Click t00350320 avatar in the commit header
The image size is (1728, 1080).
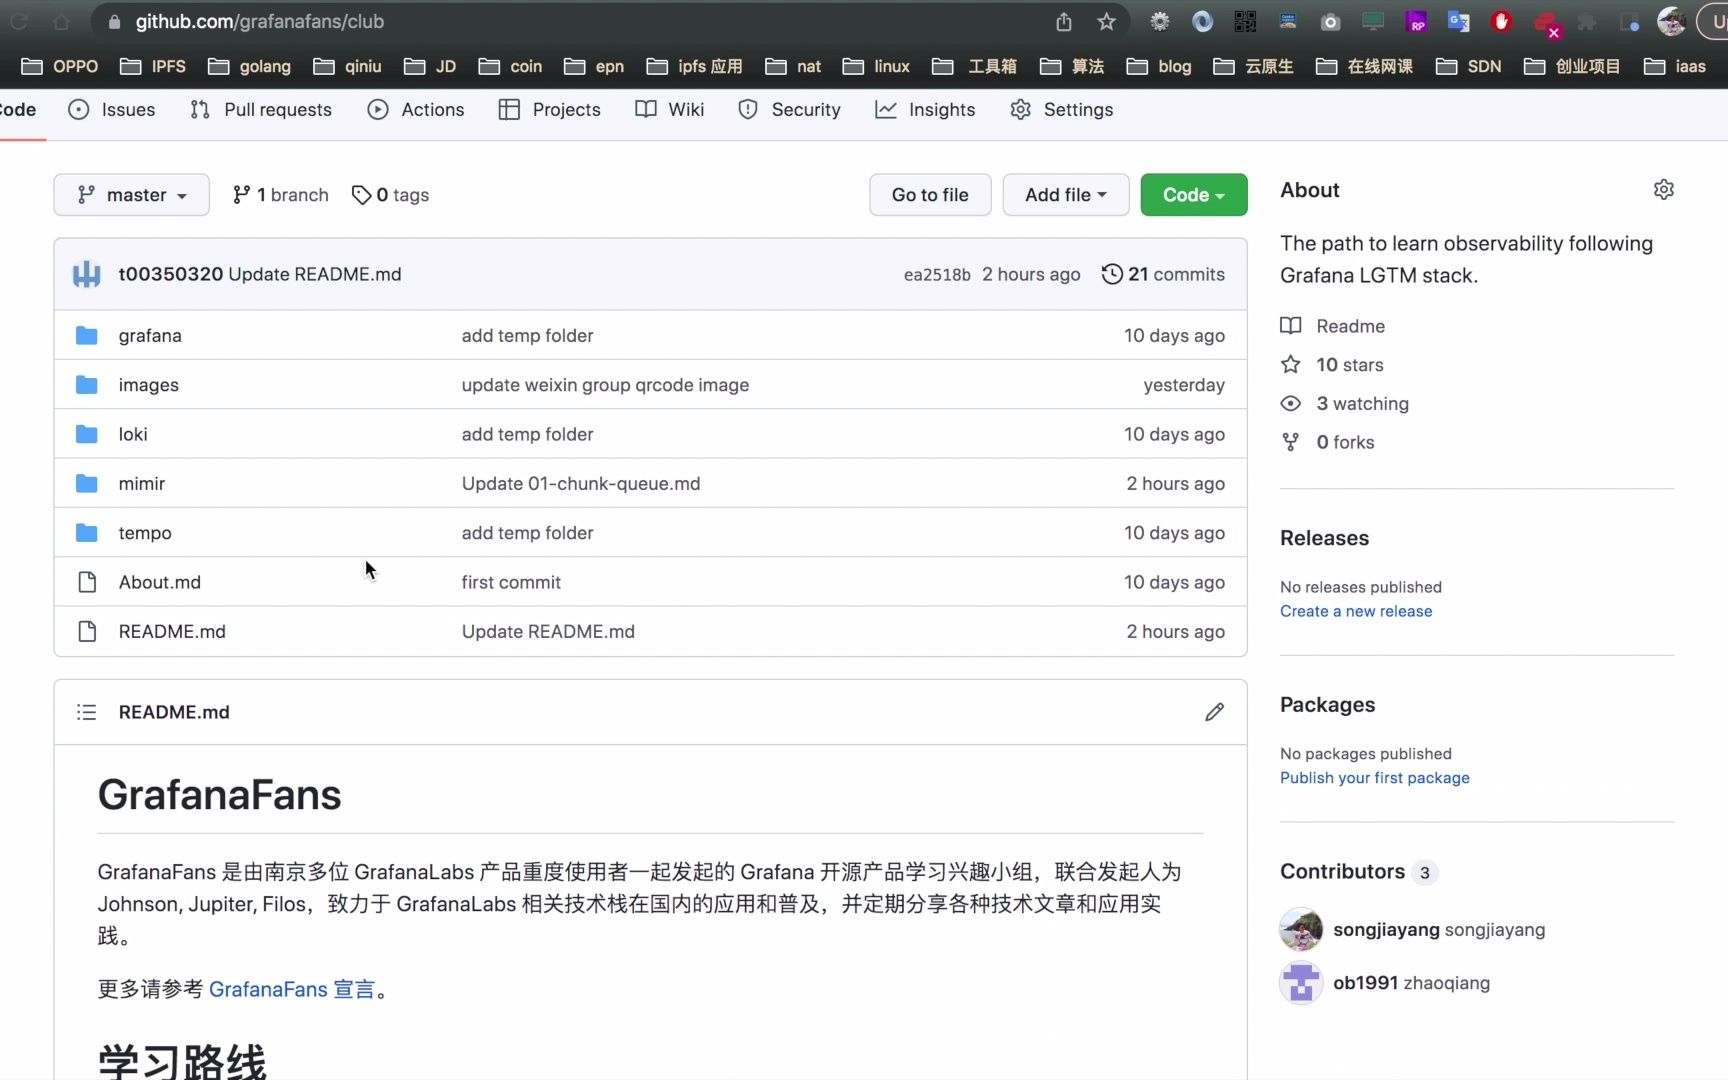(x=87, y=274)
